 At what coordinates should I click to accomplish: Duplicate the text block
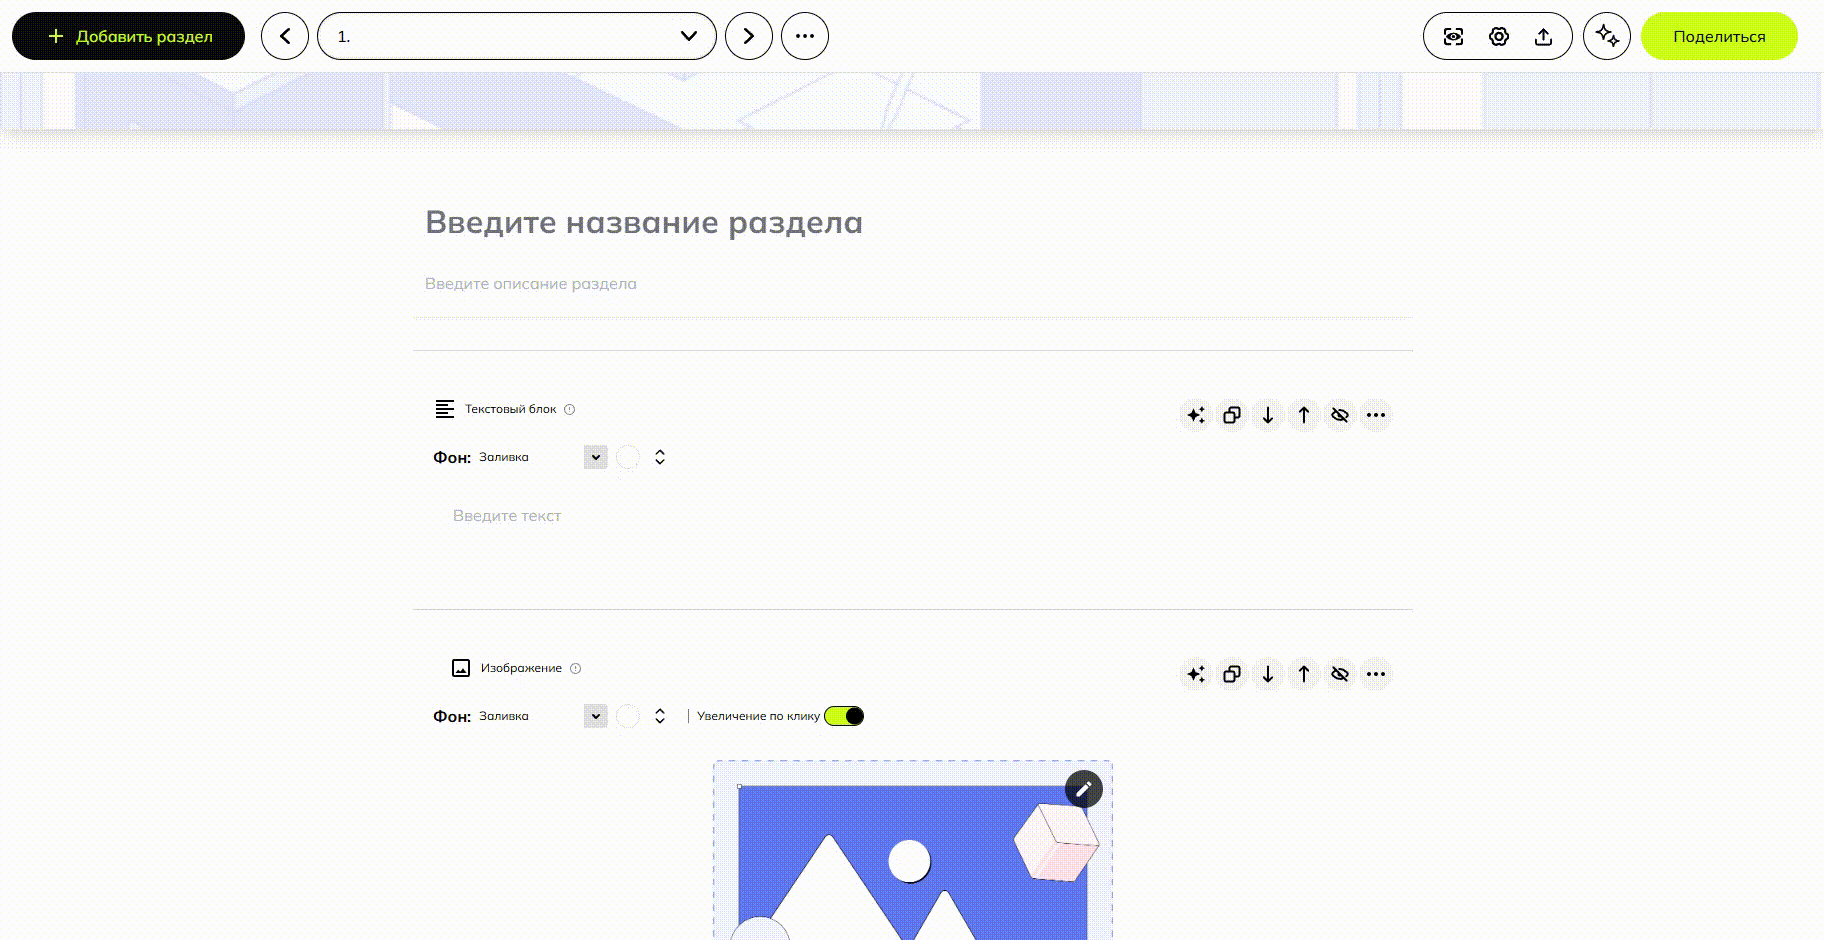1232,415
